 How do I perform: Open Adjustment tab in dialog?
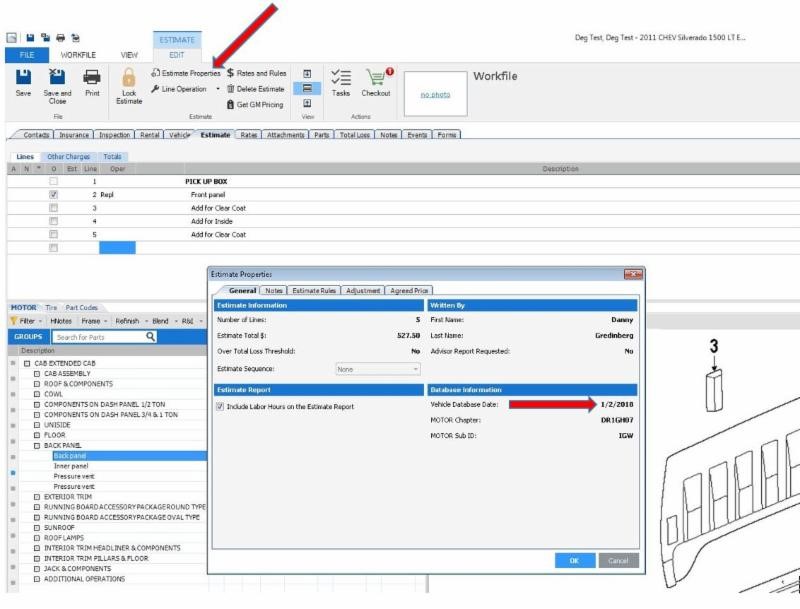coord(363,290)
